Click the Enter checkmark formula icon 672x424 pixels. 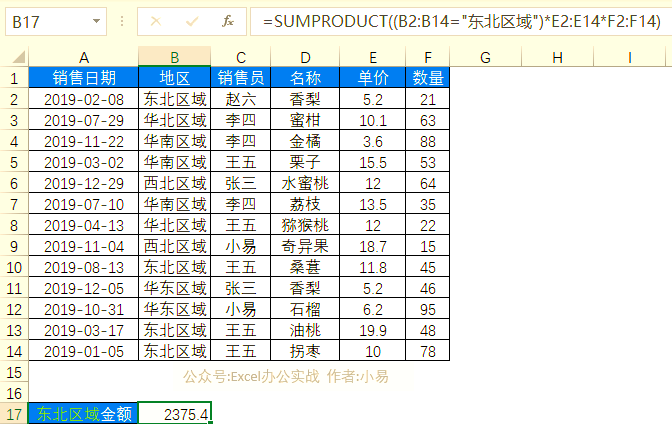pyautogui.click(x=192, y=21)
